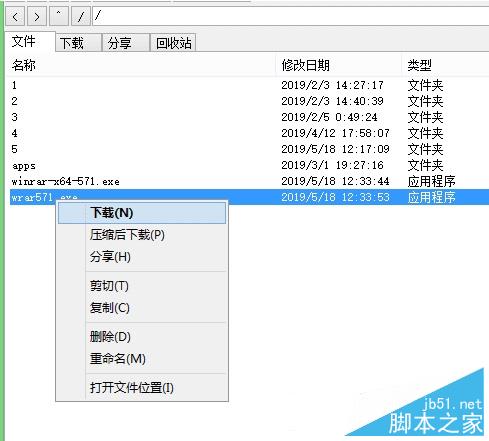Switch to the 下载 tab

tap(79, 43)
